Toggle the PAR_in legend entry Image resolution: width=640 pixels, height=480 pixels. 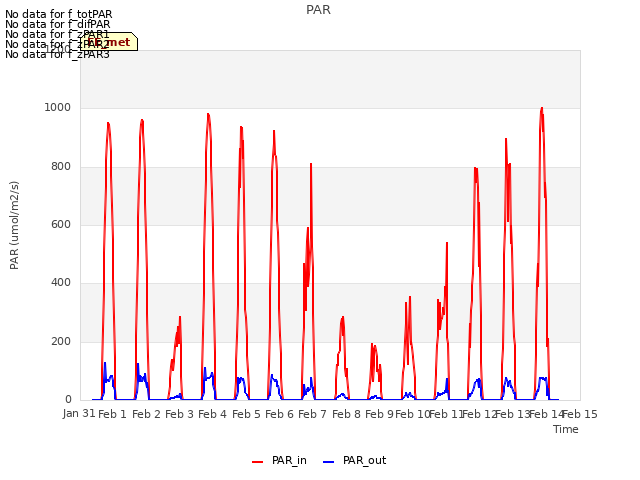coord(279,460)
